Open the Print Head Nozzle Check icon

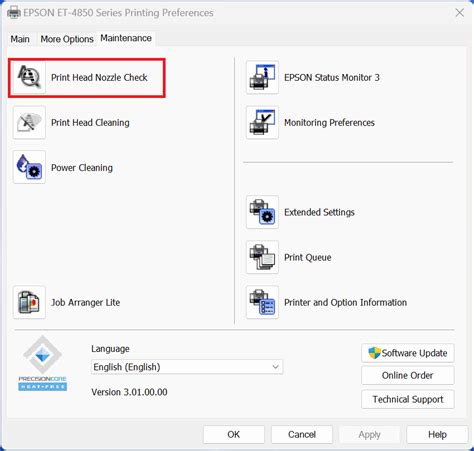(x=29, y=77)
